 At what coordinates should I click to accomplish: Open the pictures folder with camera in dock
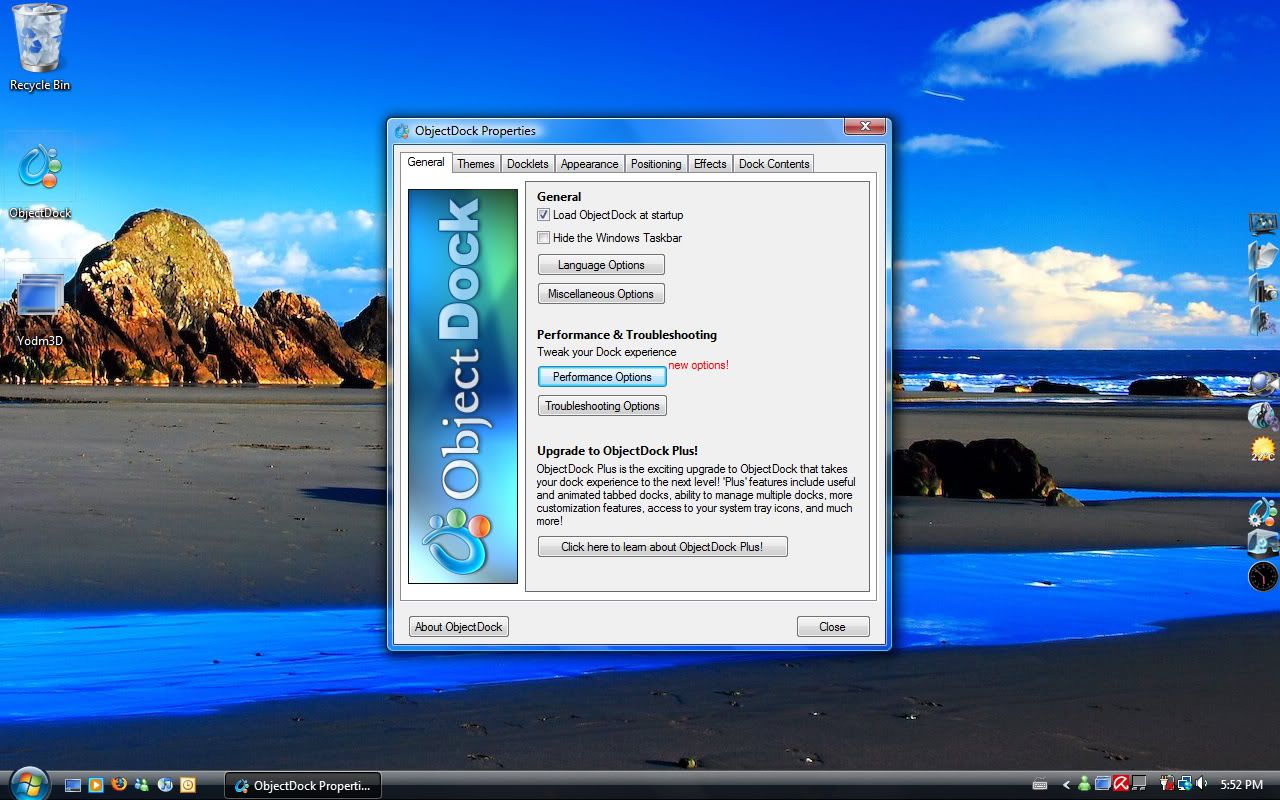[1262, 288]
